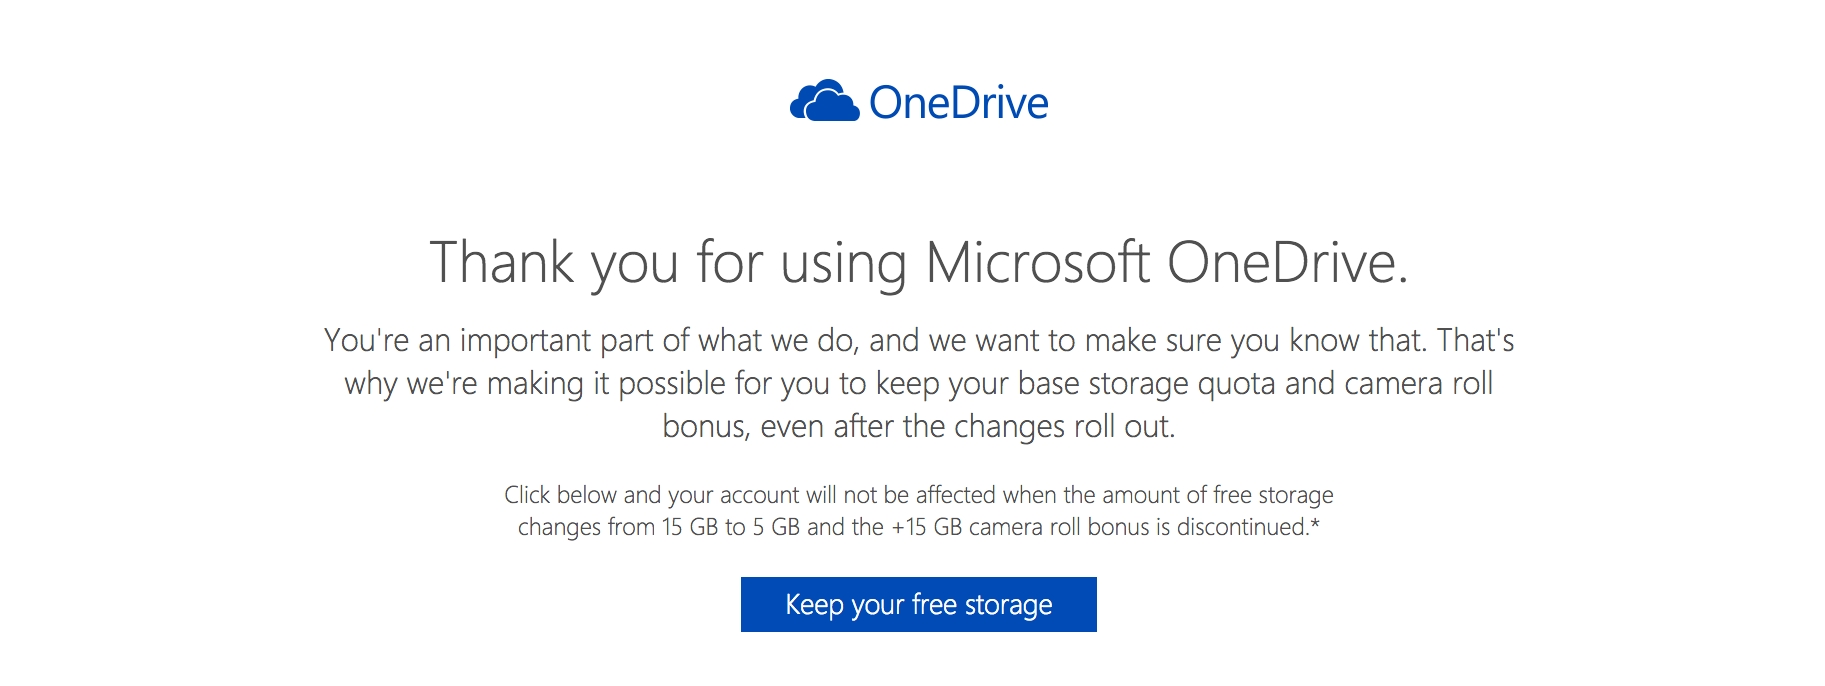Viewport: 1825px width, 686px height.
Task: Click the changes from 15 GB line
Action: pyautogui.click(x=919, y=527)
